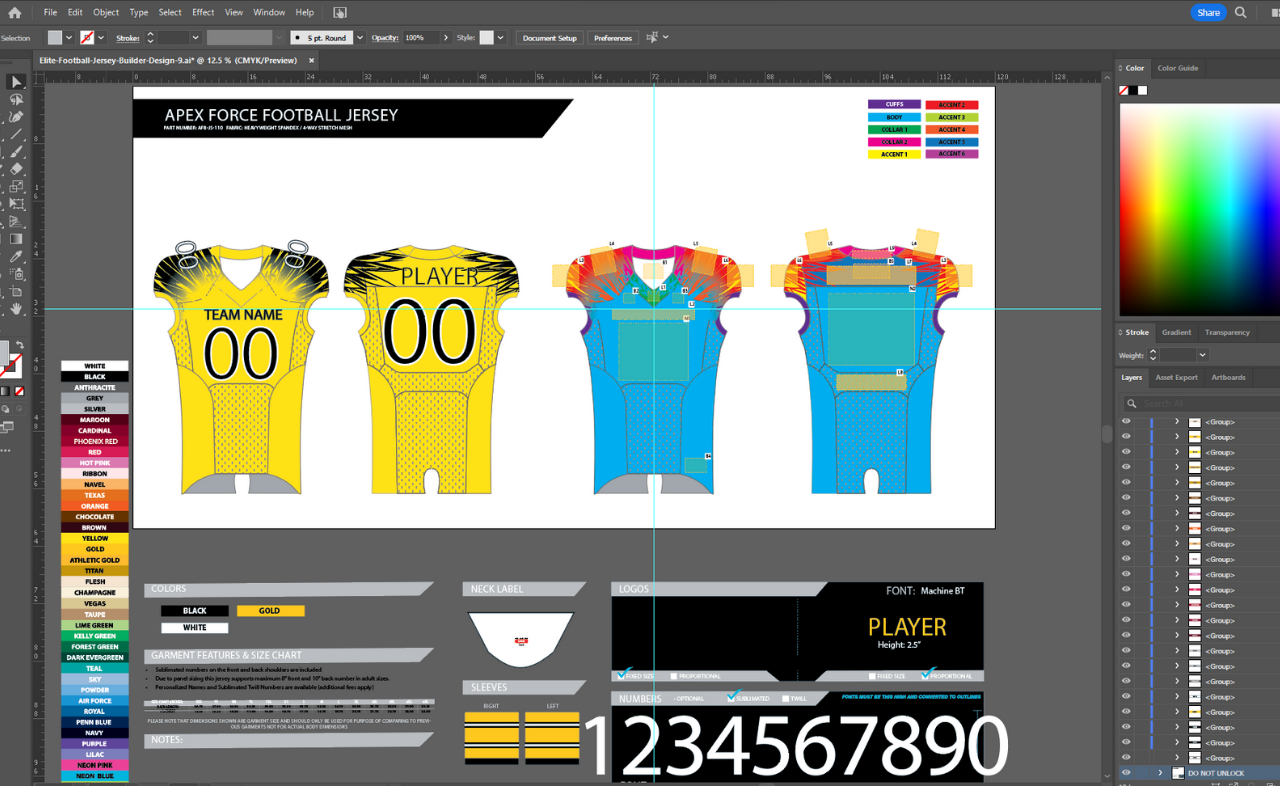Toggle eye icon of the last Group layer
Viewport: 1280px width, 786px height.
[x=1126, y=758]
